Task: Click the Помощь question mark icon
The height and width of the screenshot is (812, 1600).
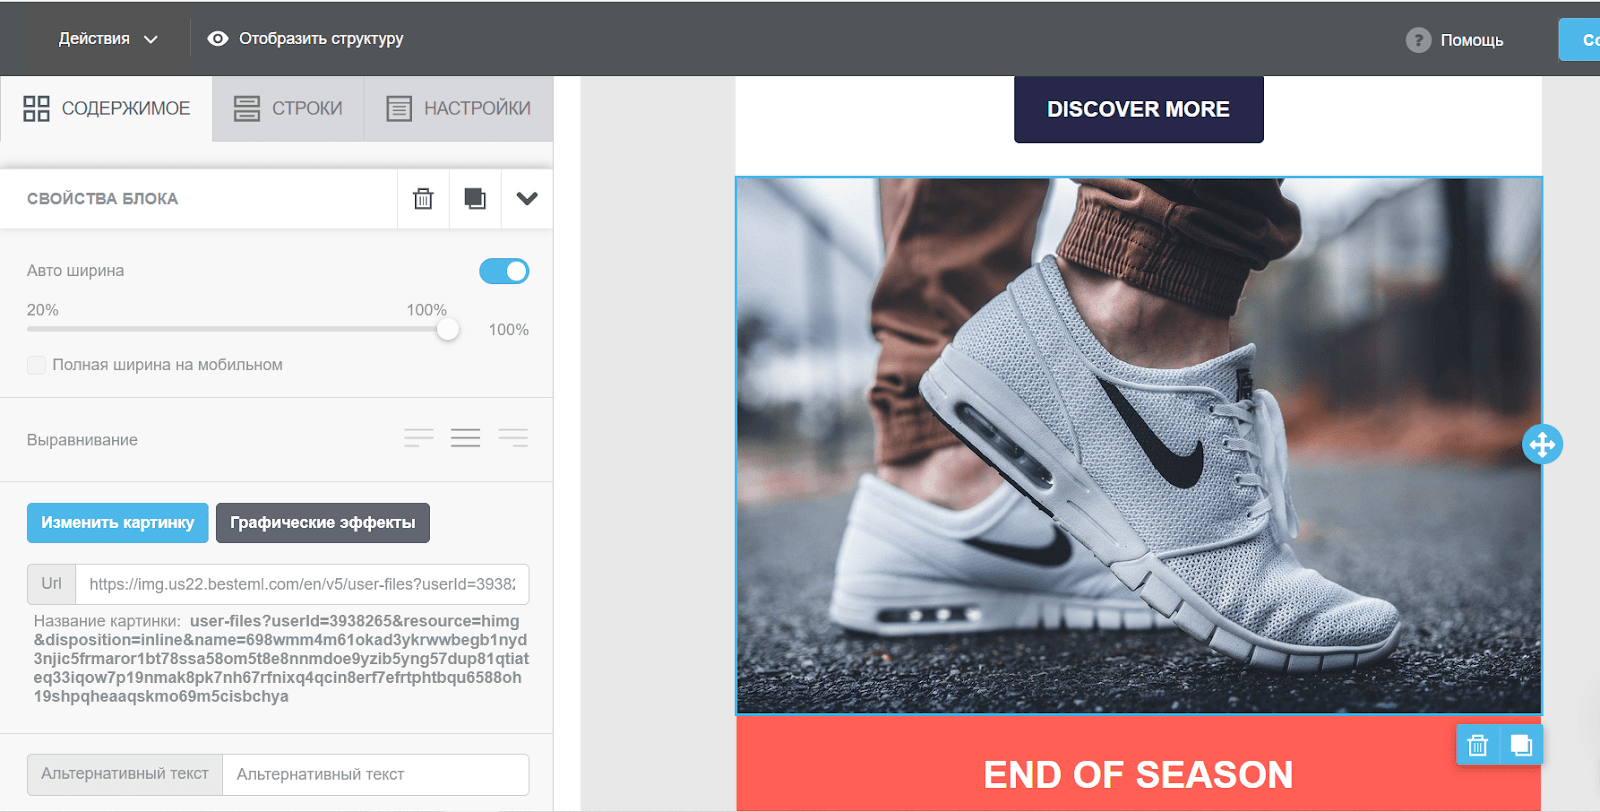Action: click(1418, 40)
